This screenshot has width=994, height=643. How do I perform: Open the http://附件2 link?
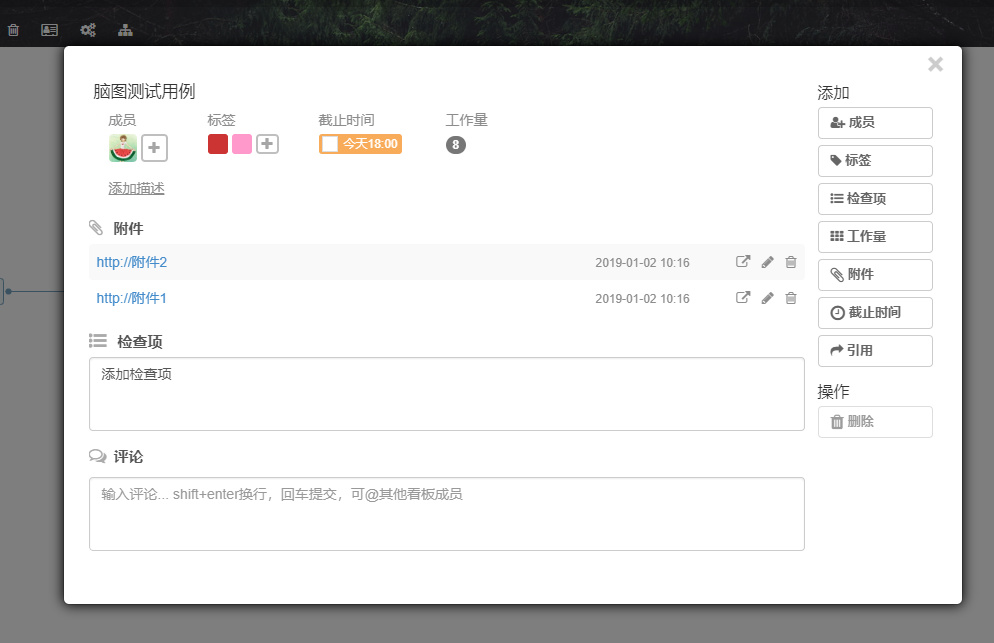pos(132,262)
